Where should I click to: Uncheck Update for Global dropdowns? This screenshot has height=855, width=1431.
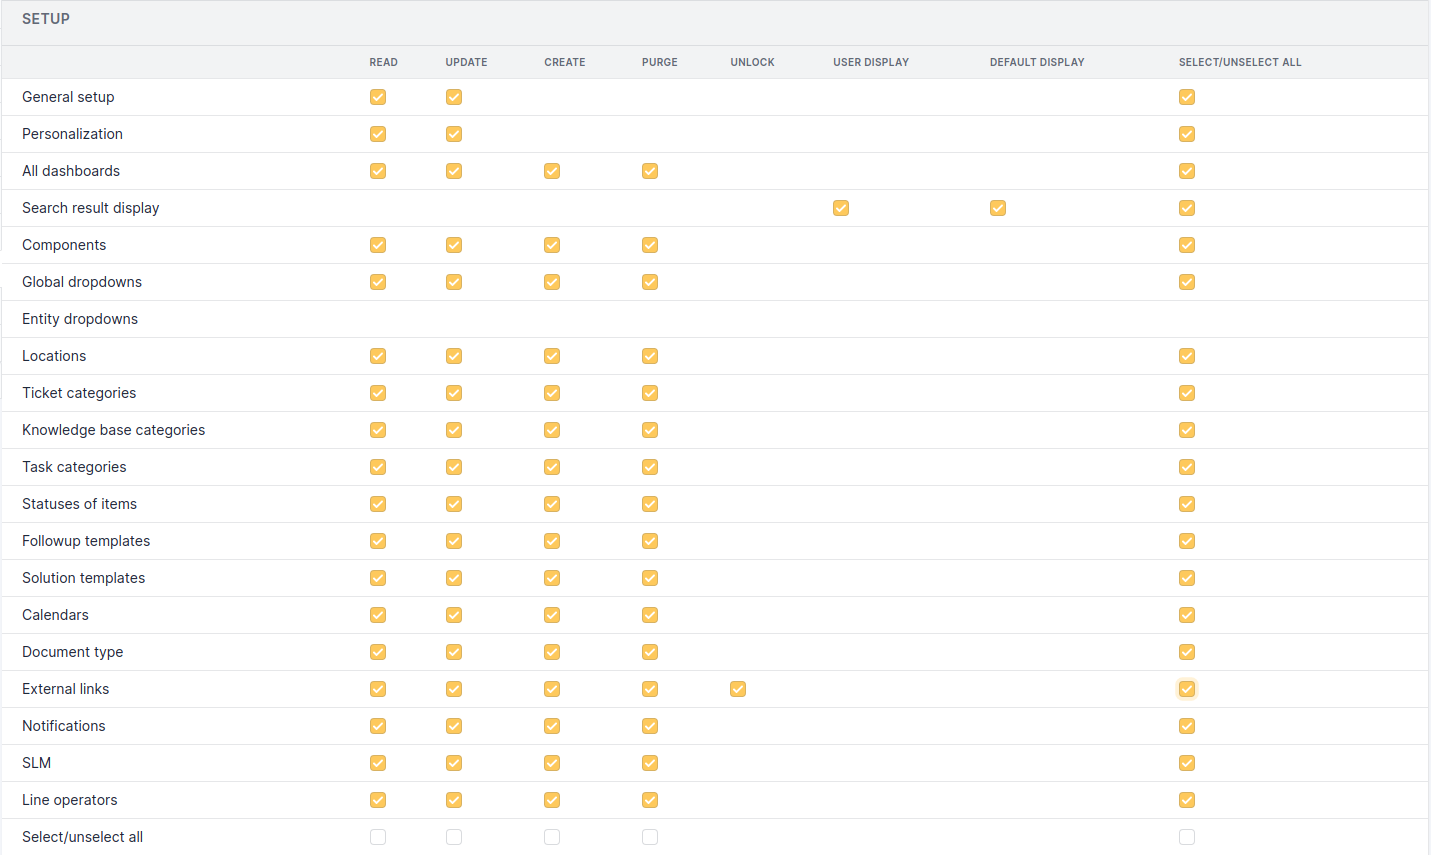point(454,282)
